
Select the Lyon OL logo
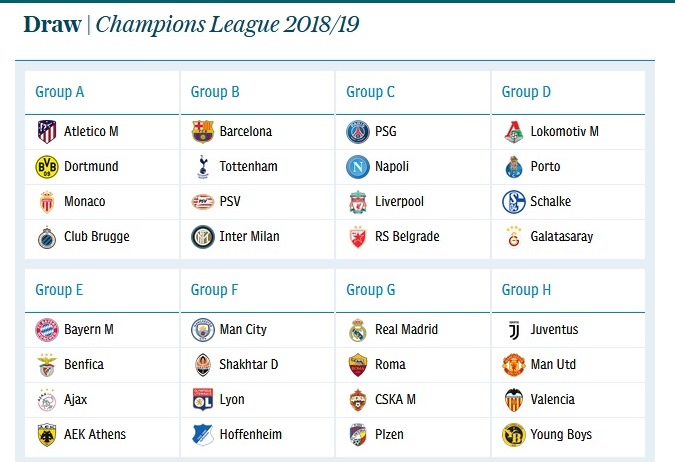click(203, 399)
